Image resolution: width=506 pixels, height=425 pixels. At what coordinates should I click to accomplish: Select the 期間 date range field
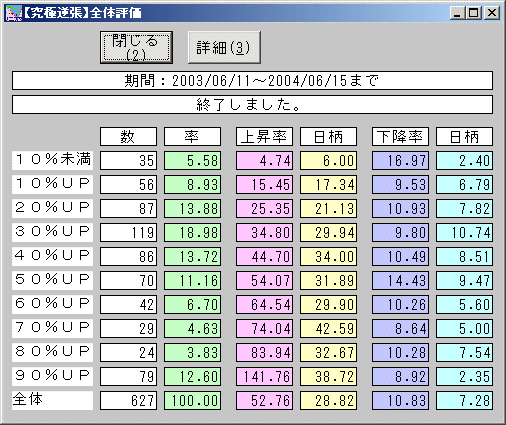252,80
